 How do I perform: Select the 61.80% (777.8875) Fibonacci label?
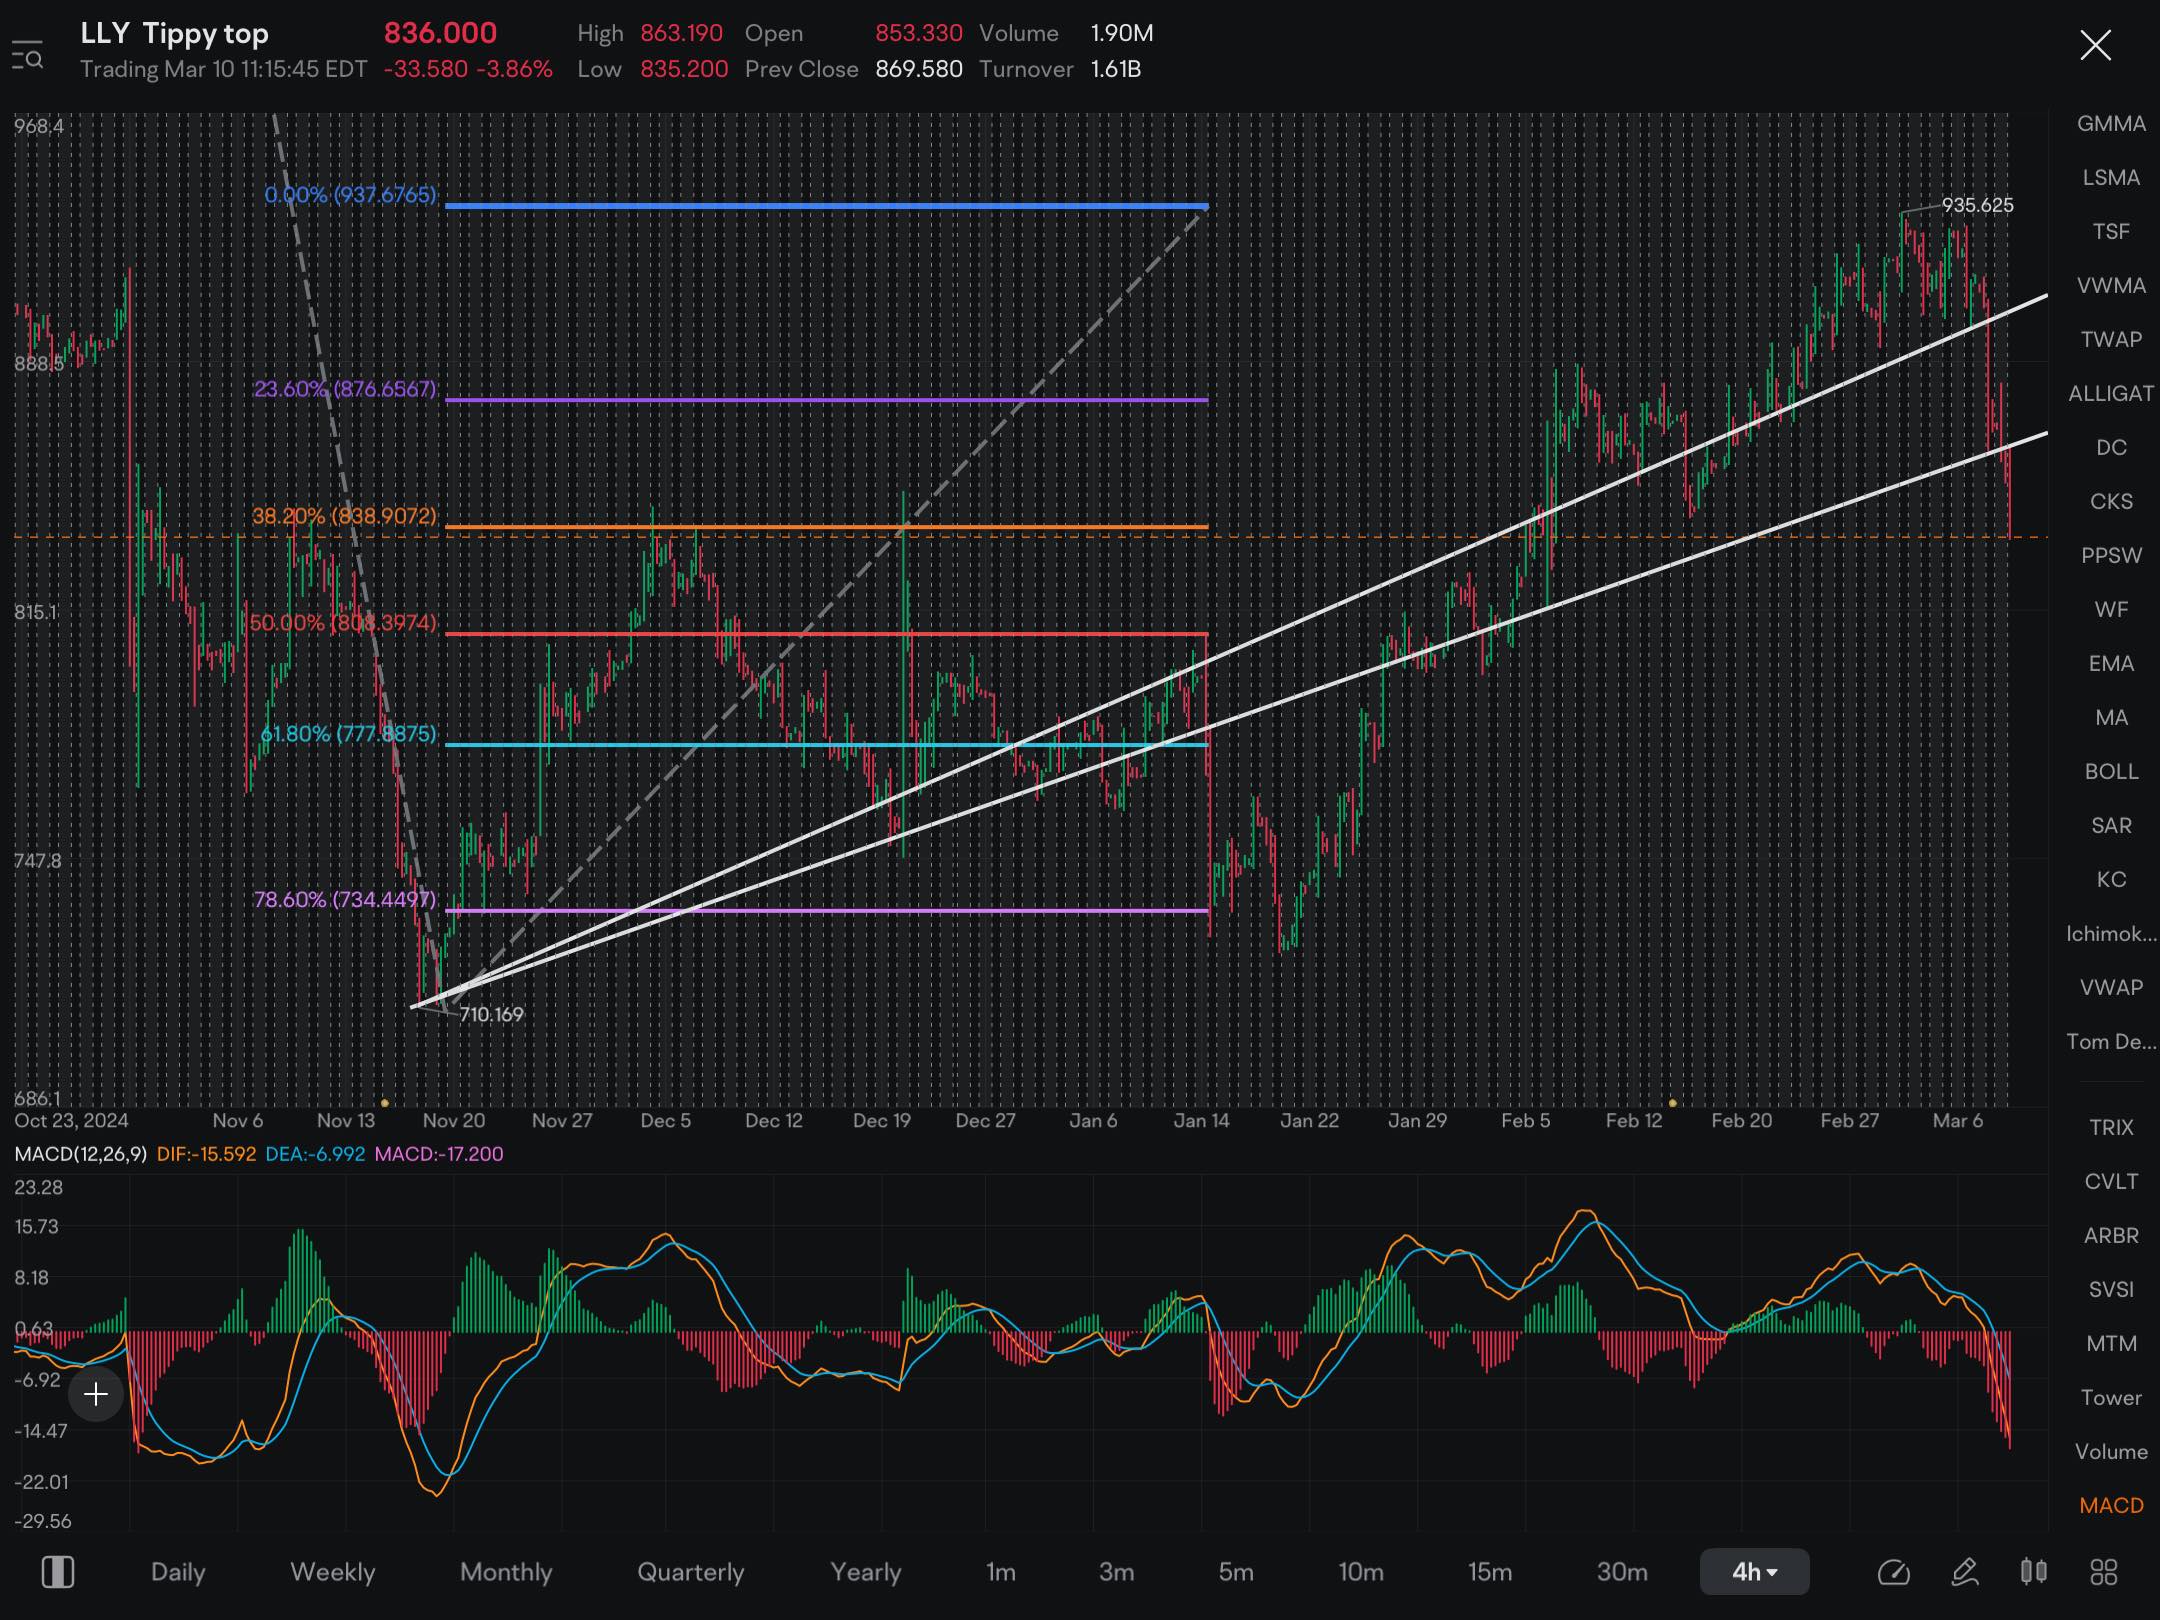[348, 734]
